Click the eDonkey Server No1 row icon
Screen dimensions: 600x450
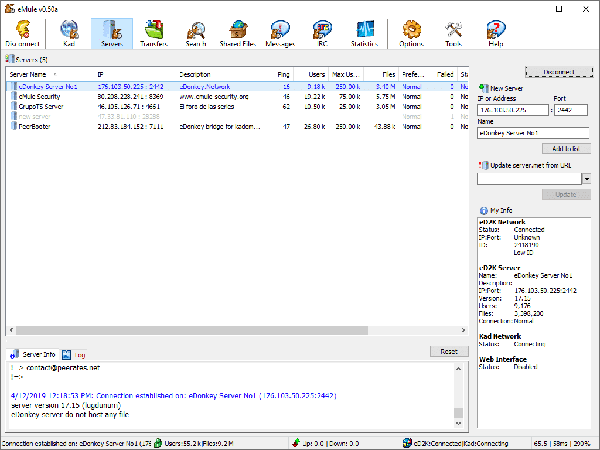[14, 86]
